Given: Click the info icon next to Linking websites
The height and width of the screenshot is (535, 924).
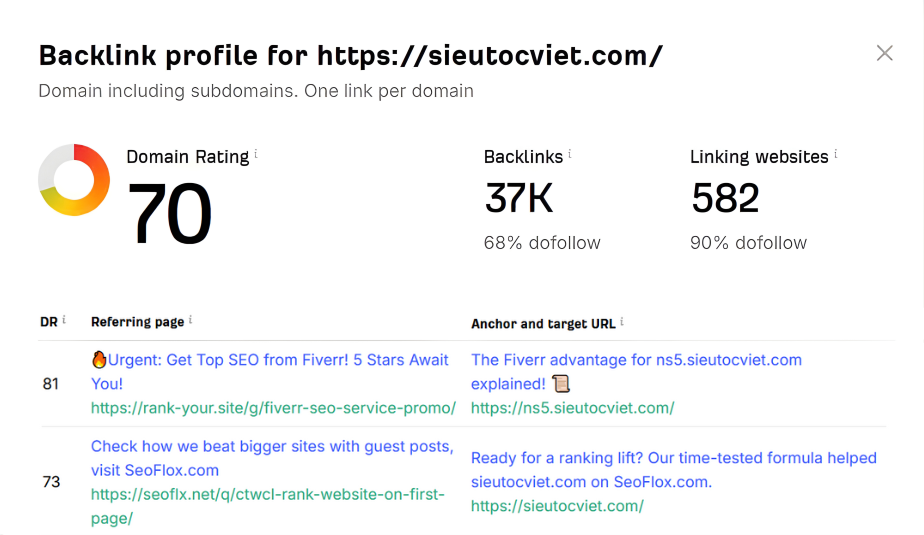Looking at the screenshot, I should coord(836,155).
